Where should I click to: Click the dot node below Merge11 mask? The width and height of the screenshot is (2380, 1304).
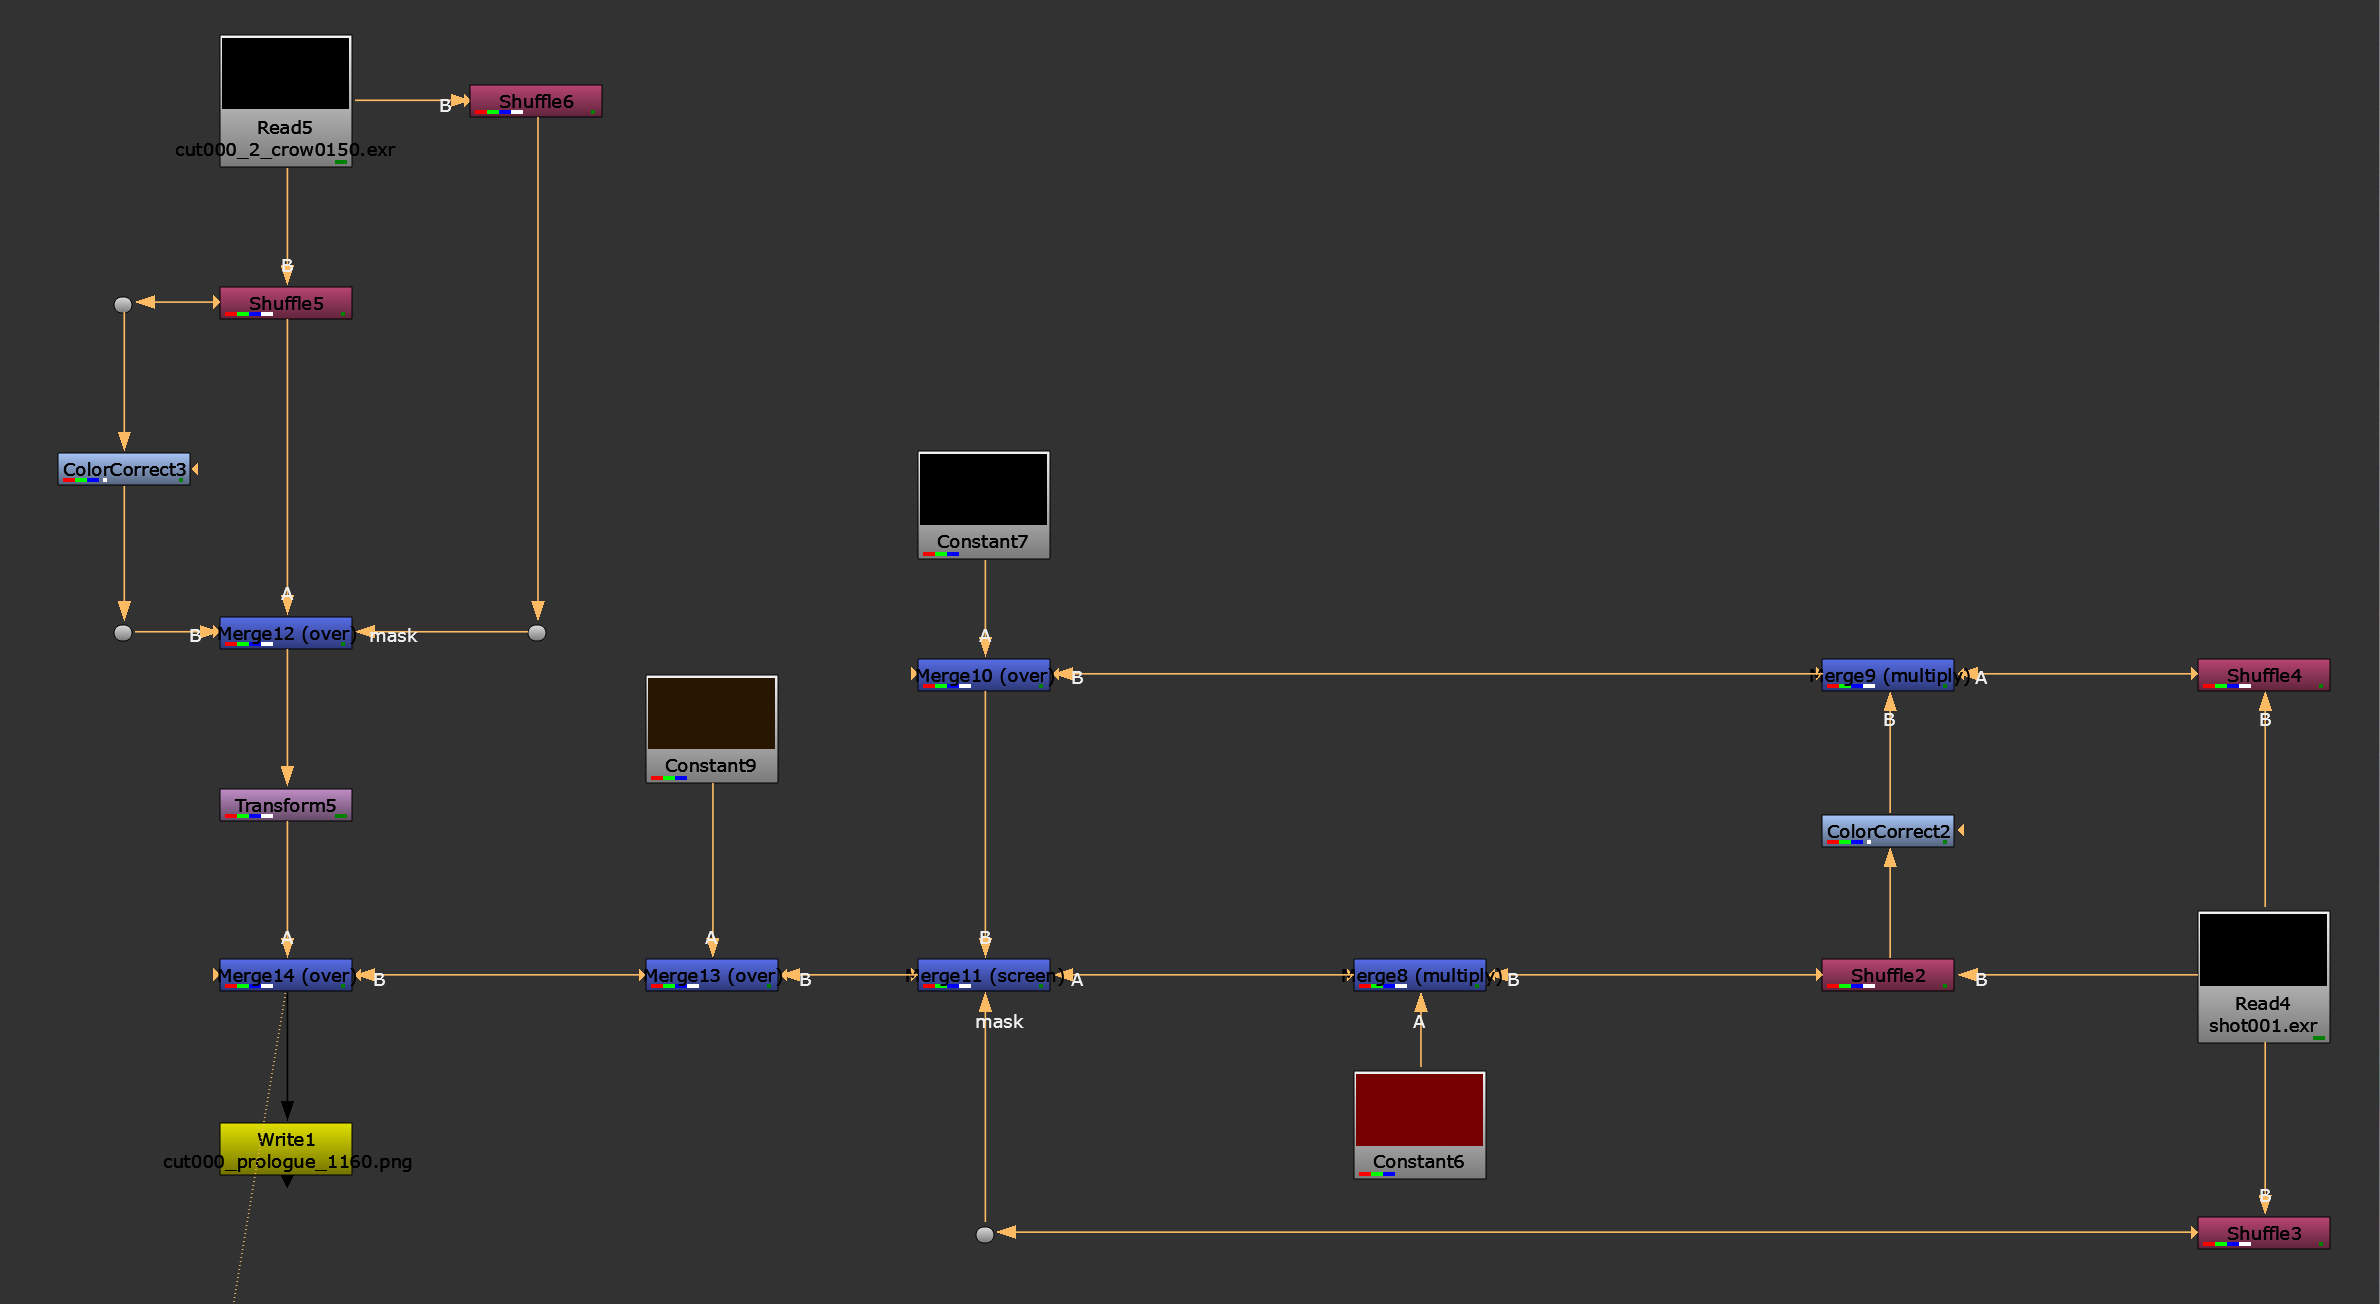click(985, 1234)
